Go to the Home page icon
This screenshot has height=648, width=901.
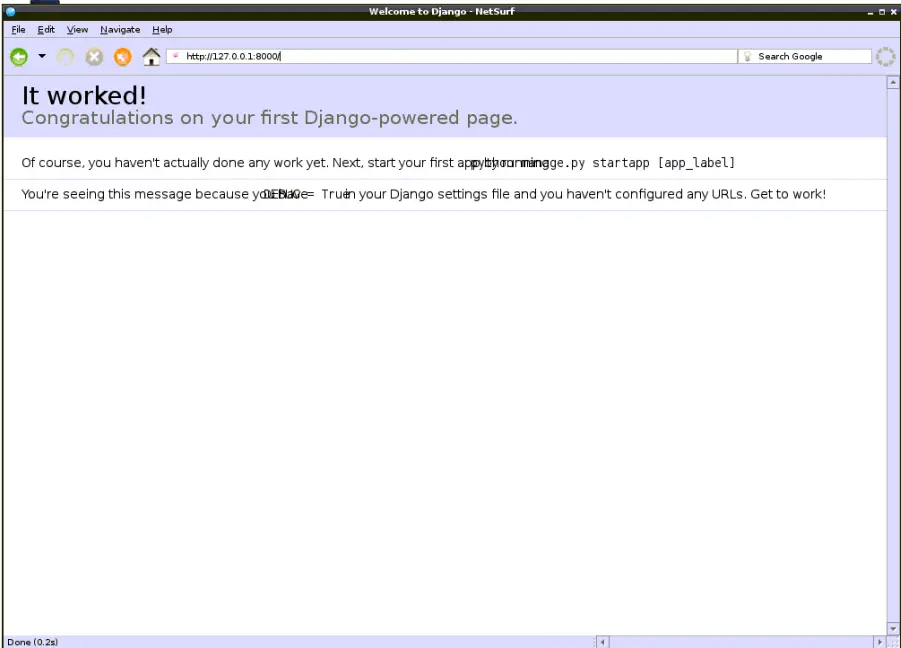pos(151,56)
